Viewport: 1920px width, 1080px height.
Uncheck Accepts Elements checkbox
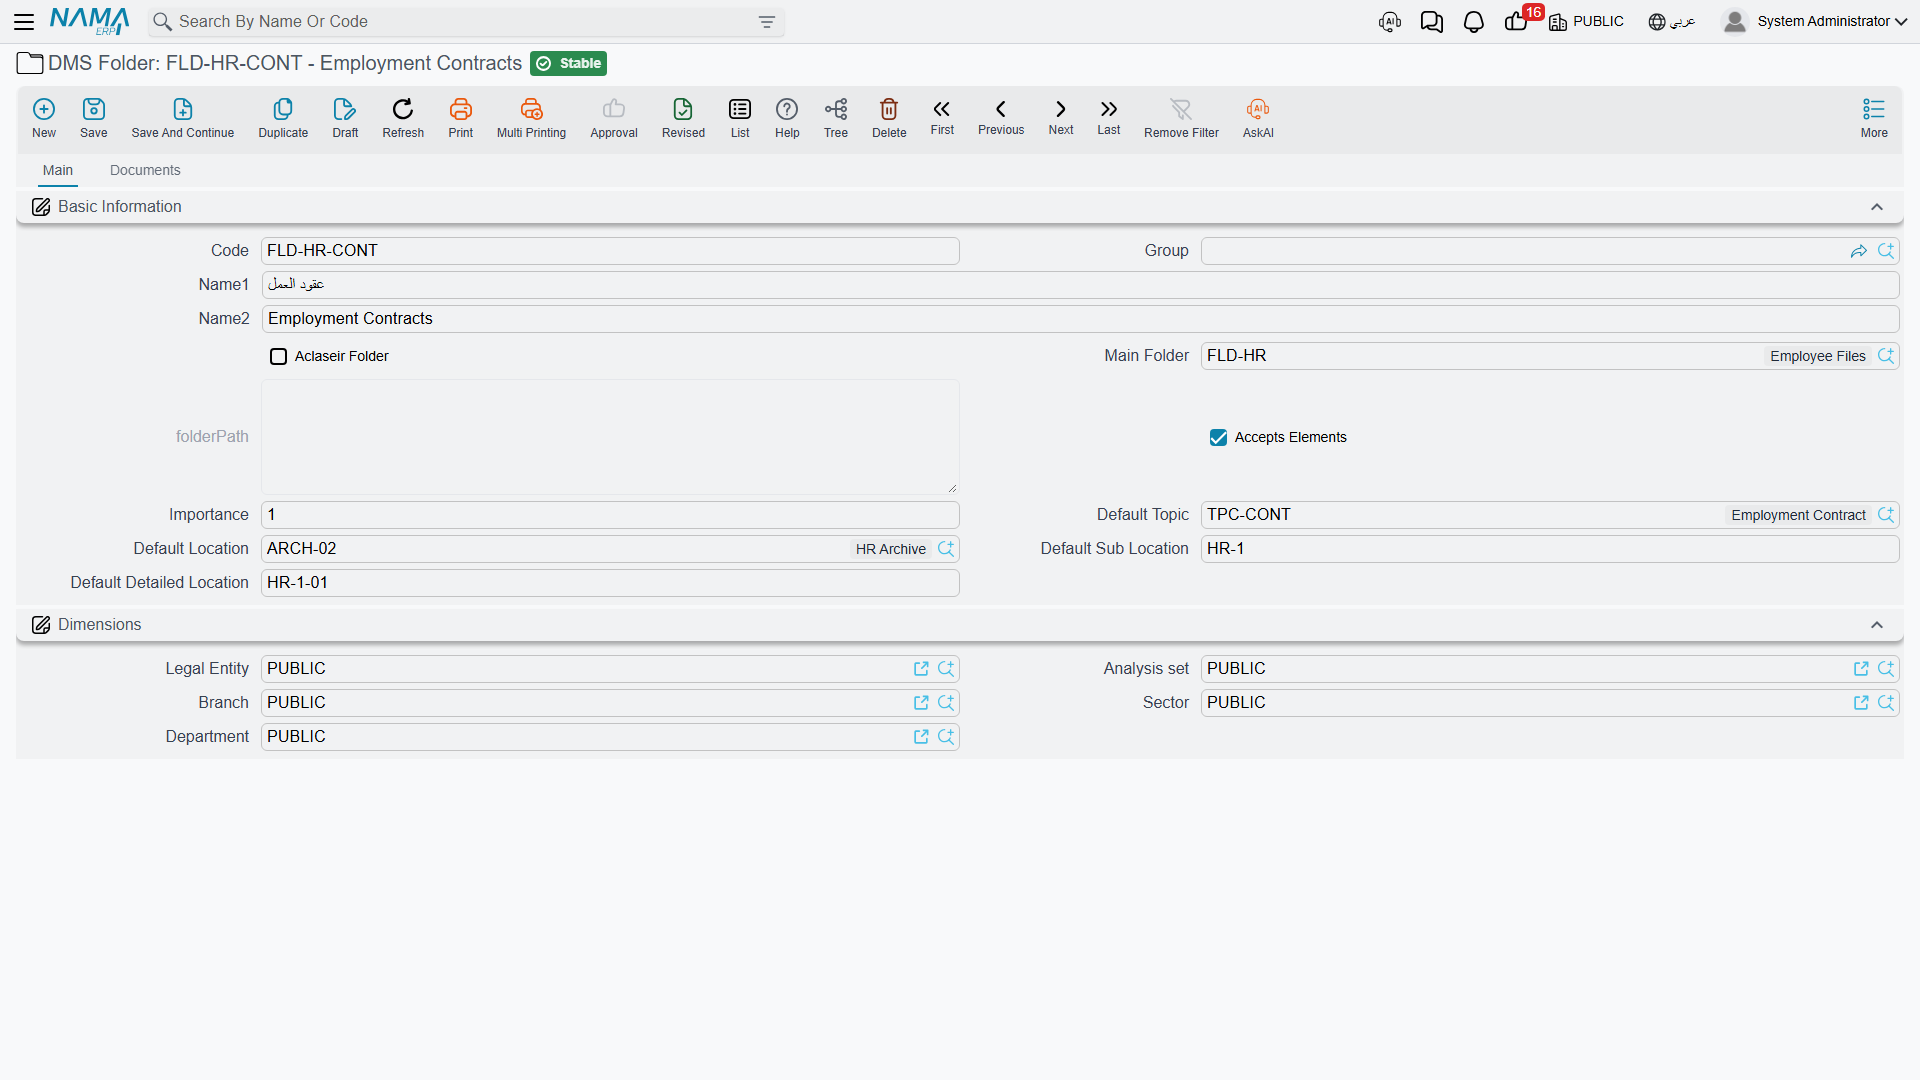pos(1218,438)
